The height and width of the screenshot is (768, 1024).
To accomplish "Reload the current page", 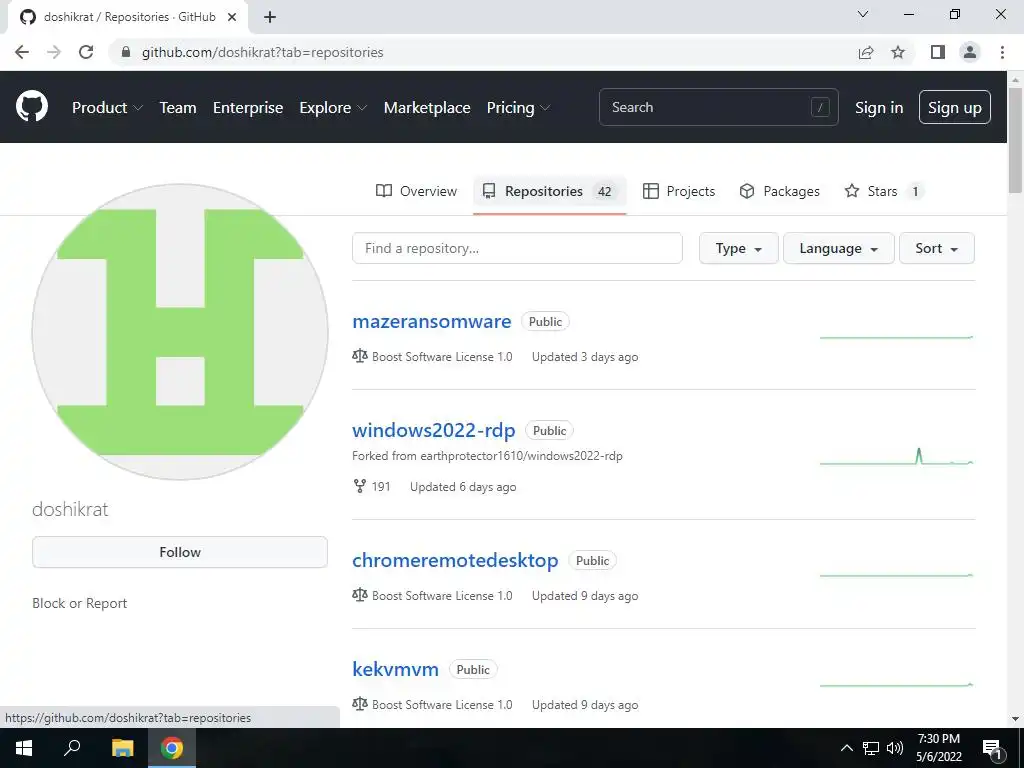I will pos(86,52).
